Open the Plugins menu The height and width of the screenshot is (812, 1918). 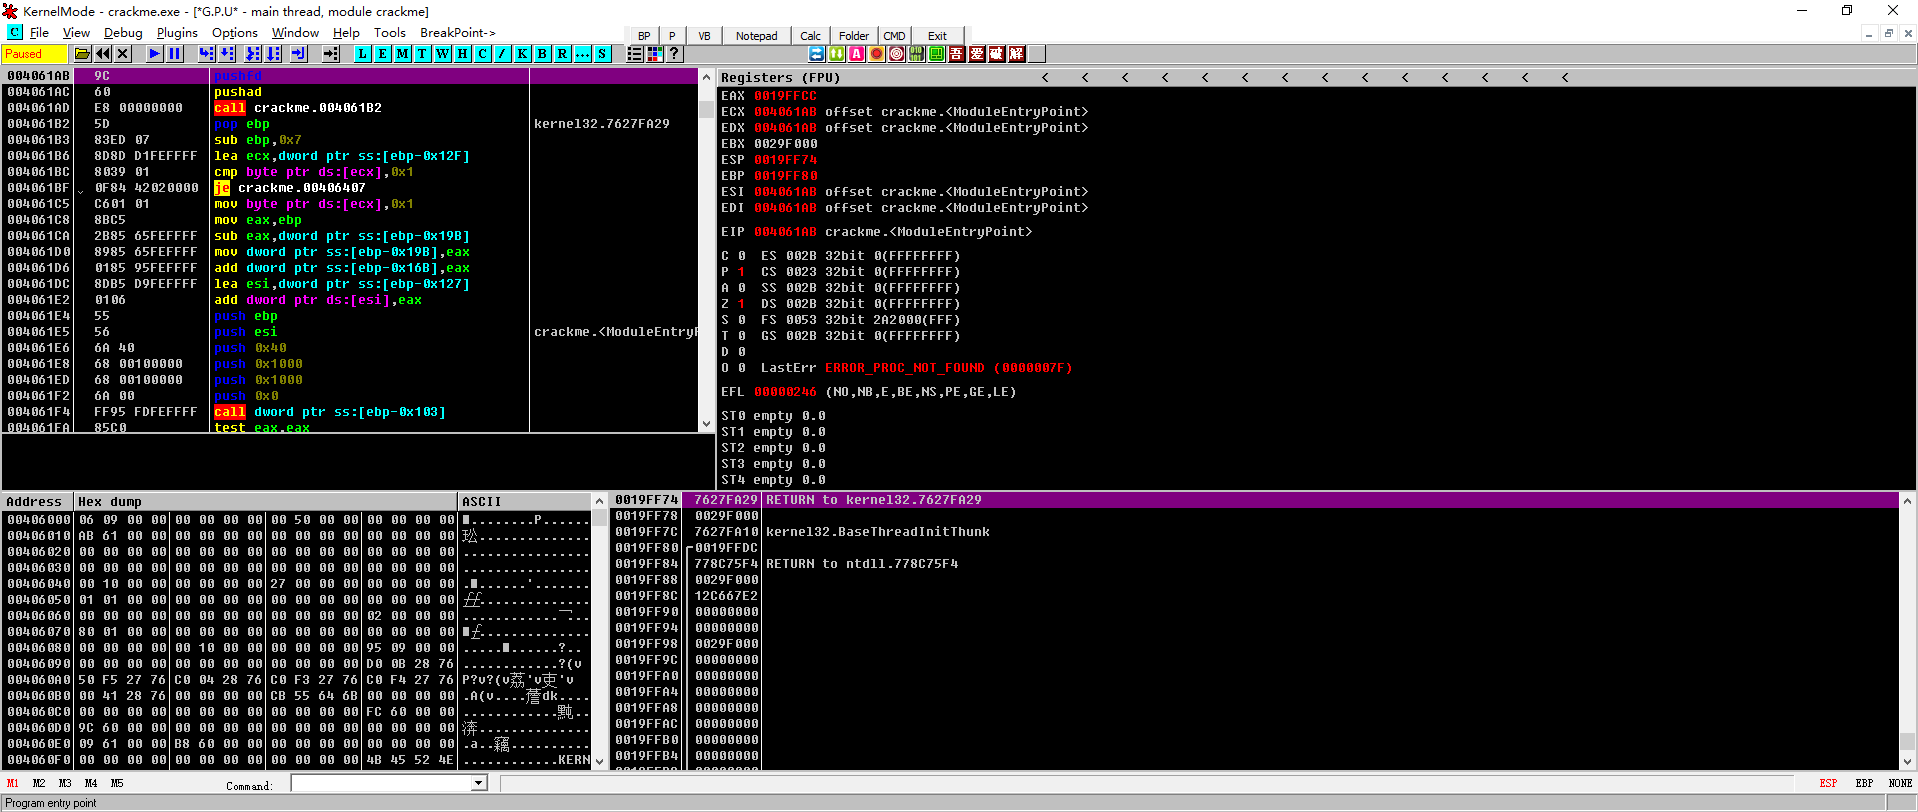(177, 33)
